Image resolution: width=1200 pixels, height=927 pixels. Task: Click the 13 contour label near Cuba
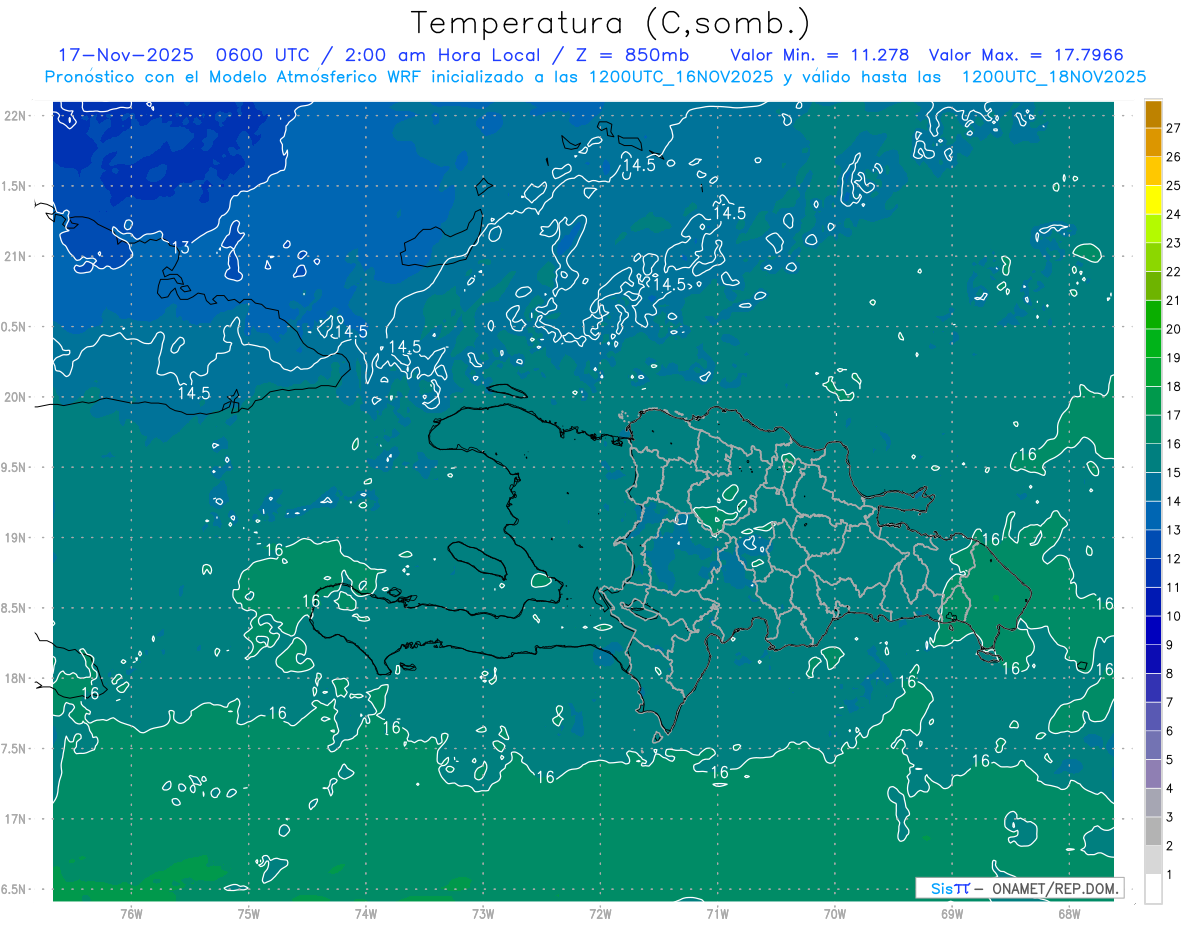tap(181, 247)
